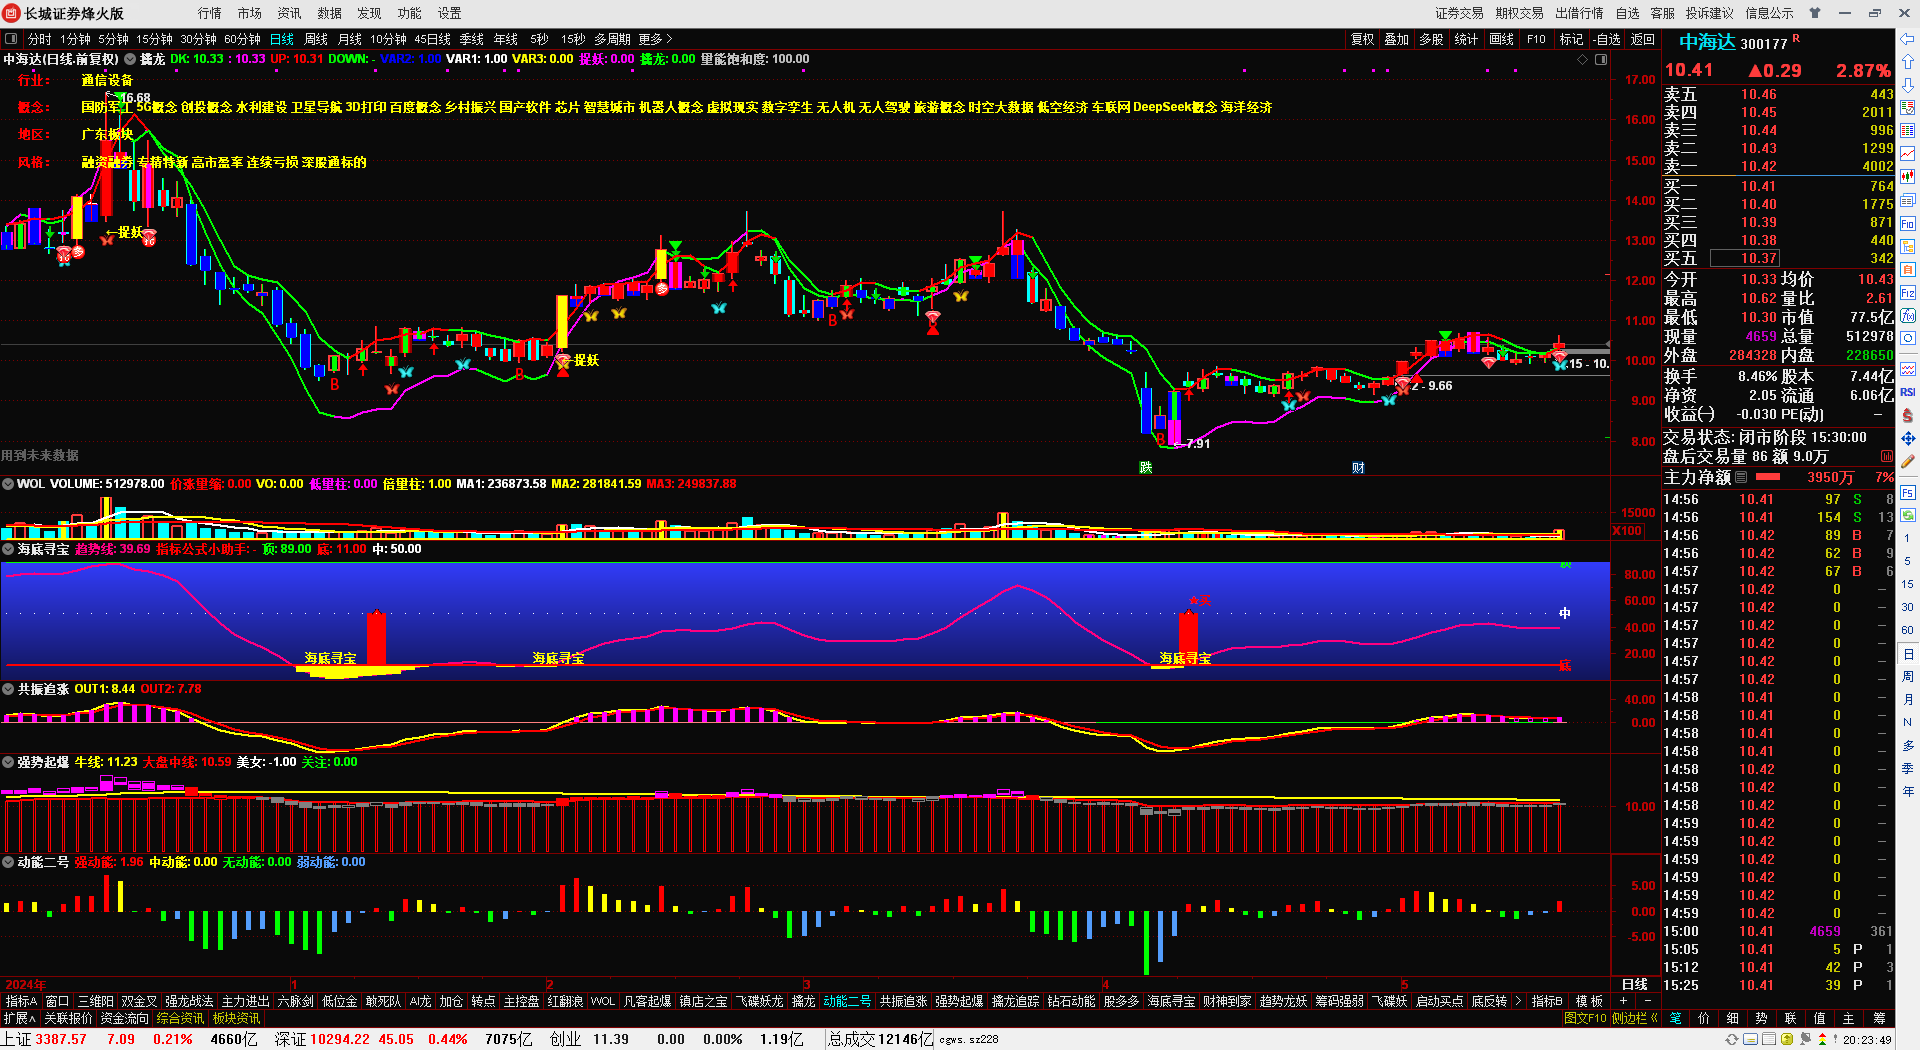Click the 跌 marker below main chart

click(1146, 468)
